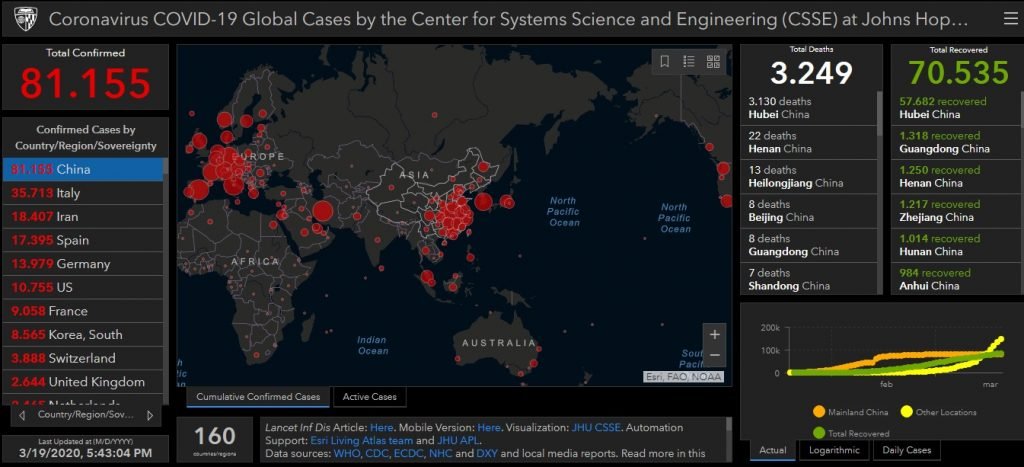Toggle the Mainland China orange legend marker

[x=819, y=412]
